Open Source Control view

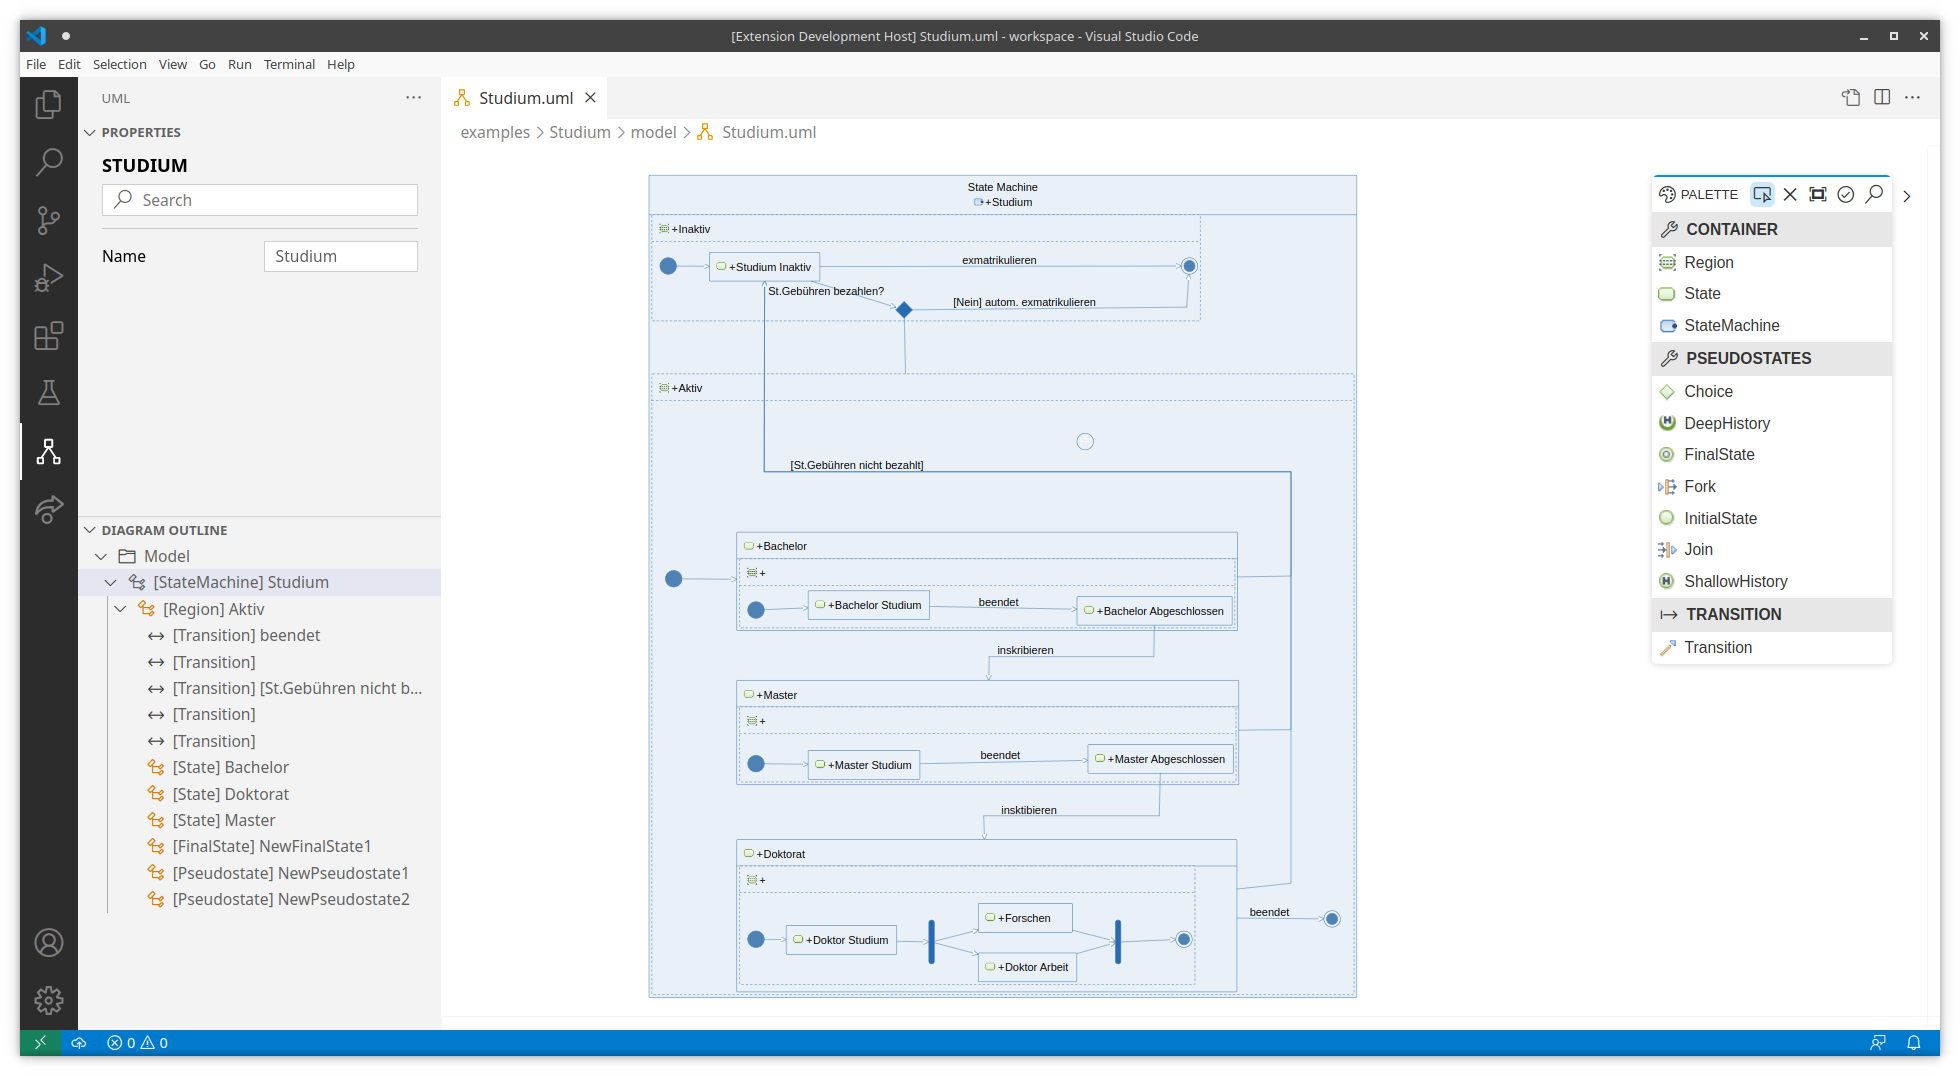coord(48,220)
